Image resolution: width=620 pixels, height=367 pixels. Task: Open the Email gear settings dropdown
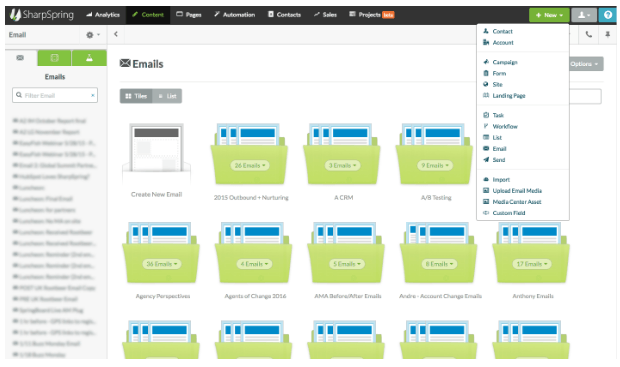(93, 35)
